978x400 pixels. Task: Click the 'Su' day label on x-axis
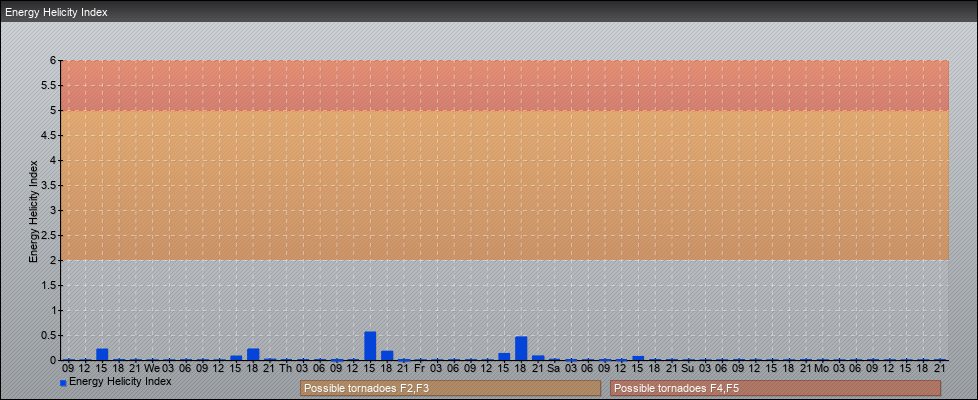click(x=688, y=368)
